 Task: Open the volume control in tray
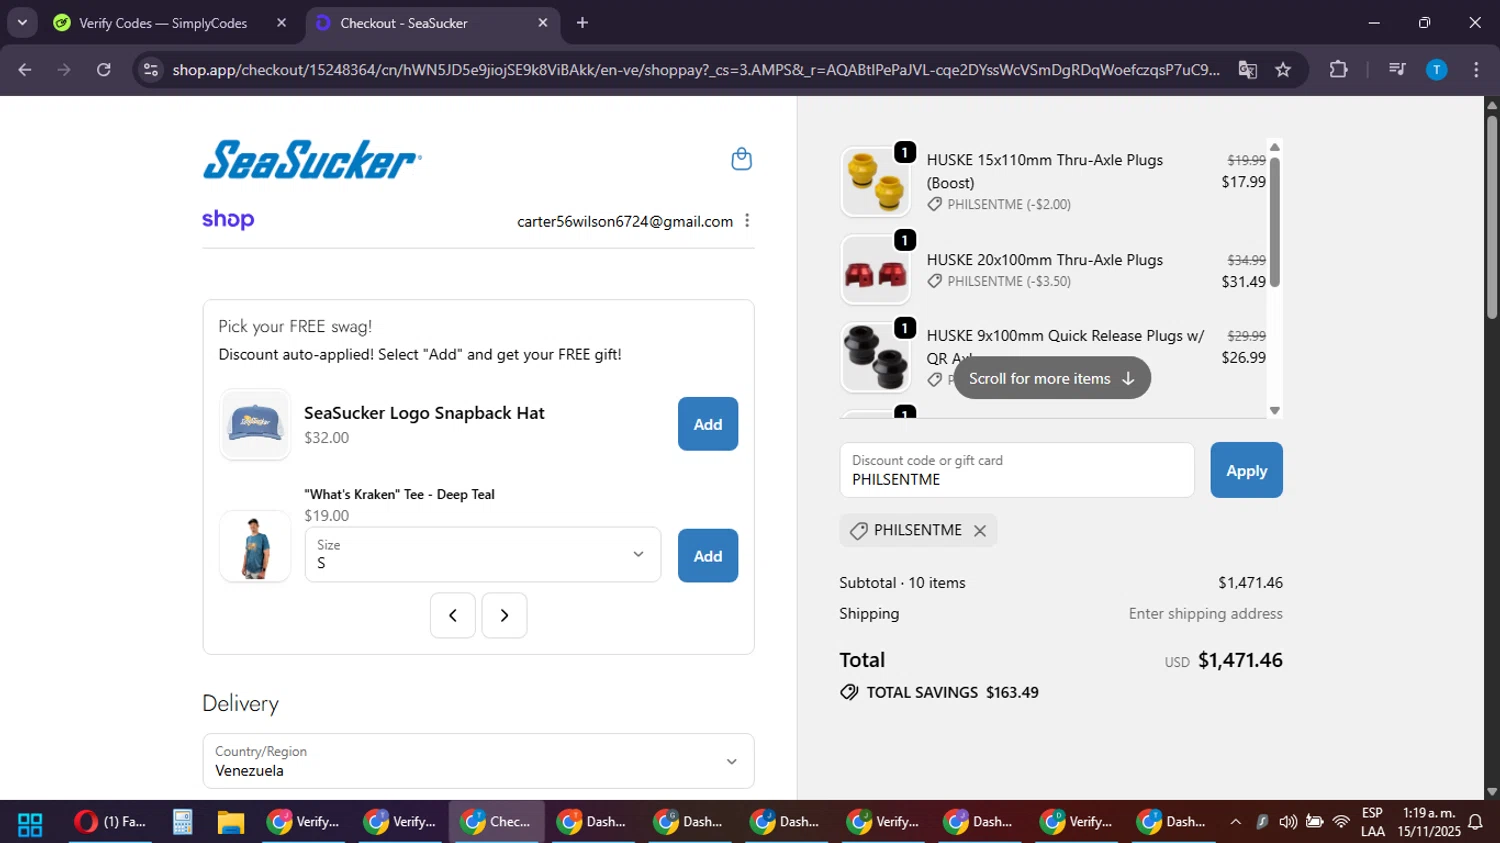1288,822
